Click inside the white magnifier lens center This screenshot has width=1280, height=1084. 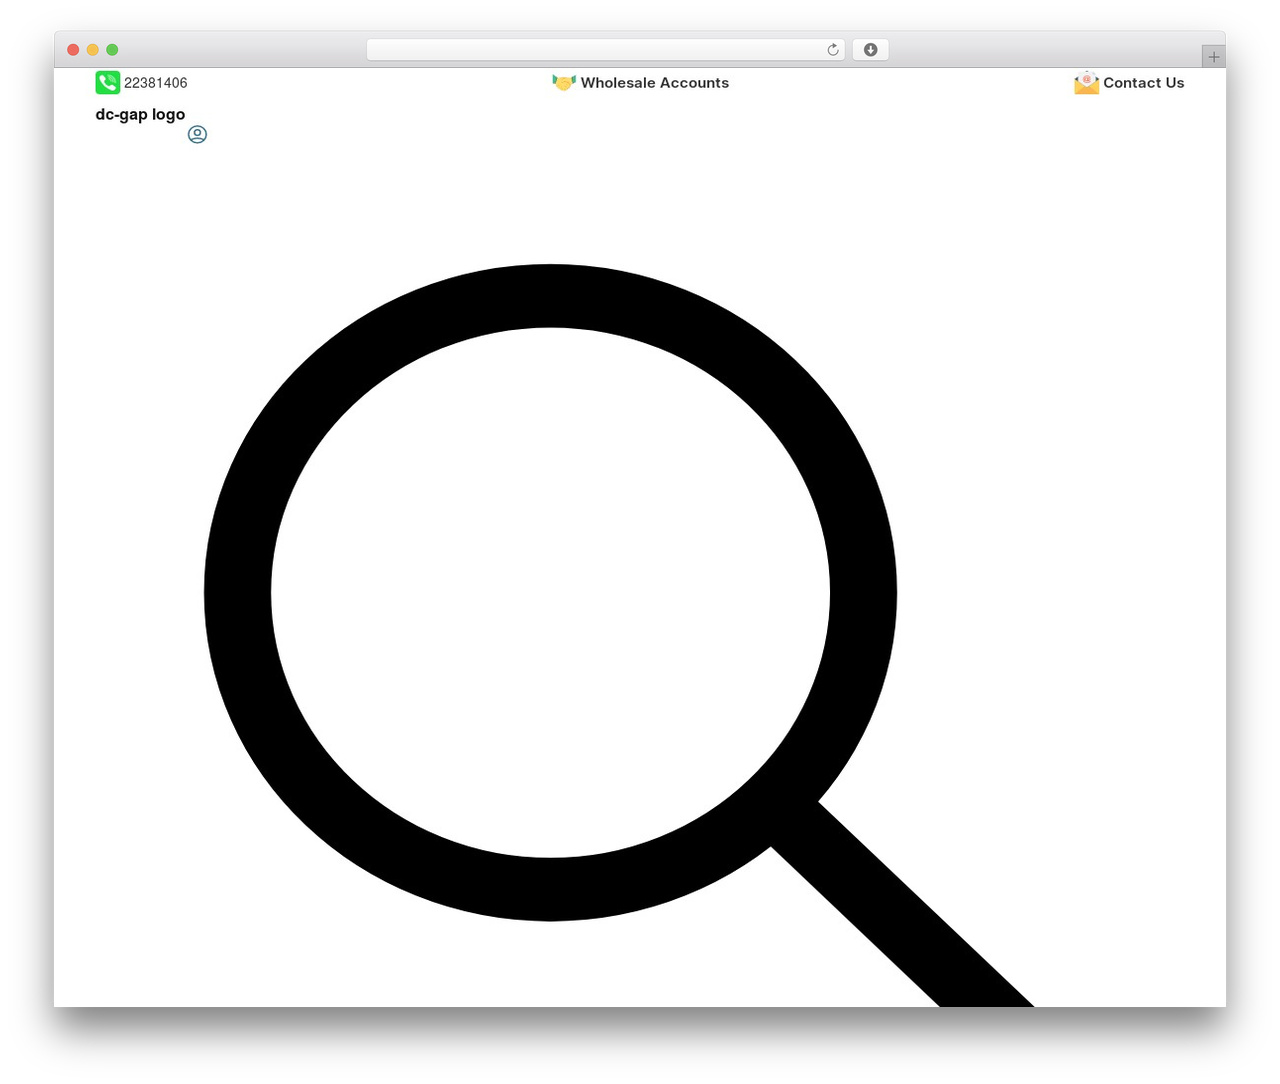(x=550, y=592)
